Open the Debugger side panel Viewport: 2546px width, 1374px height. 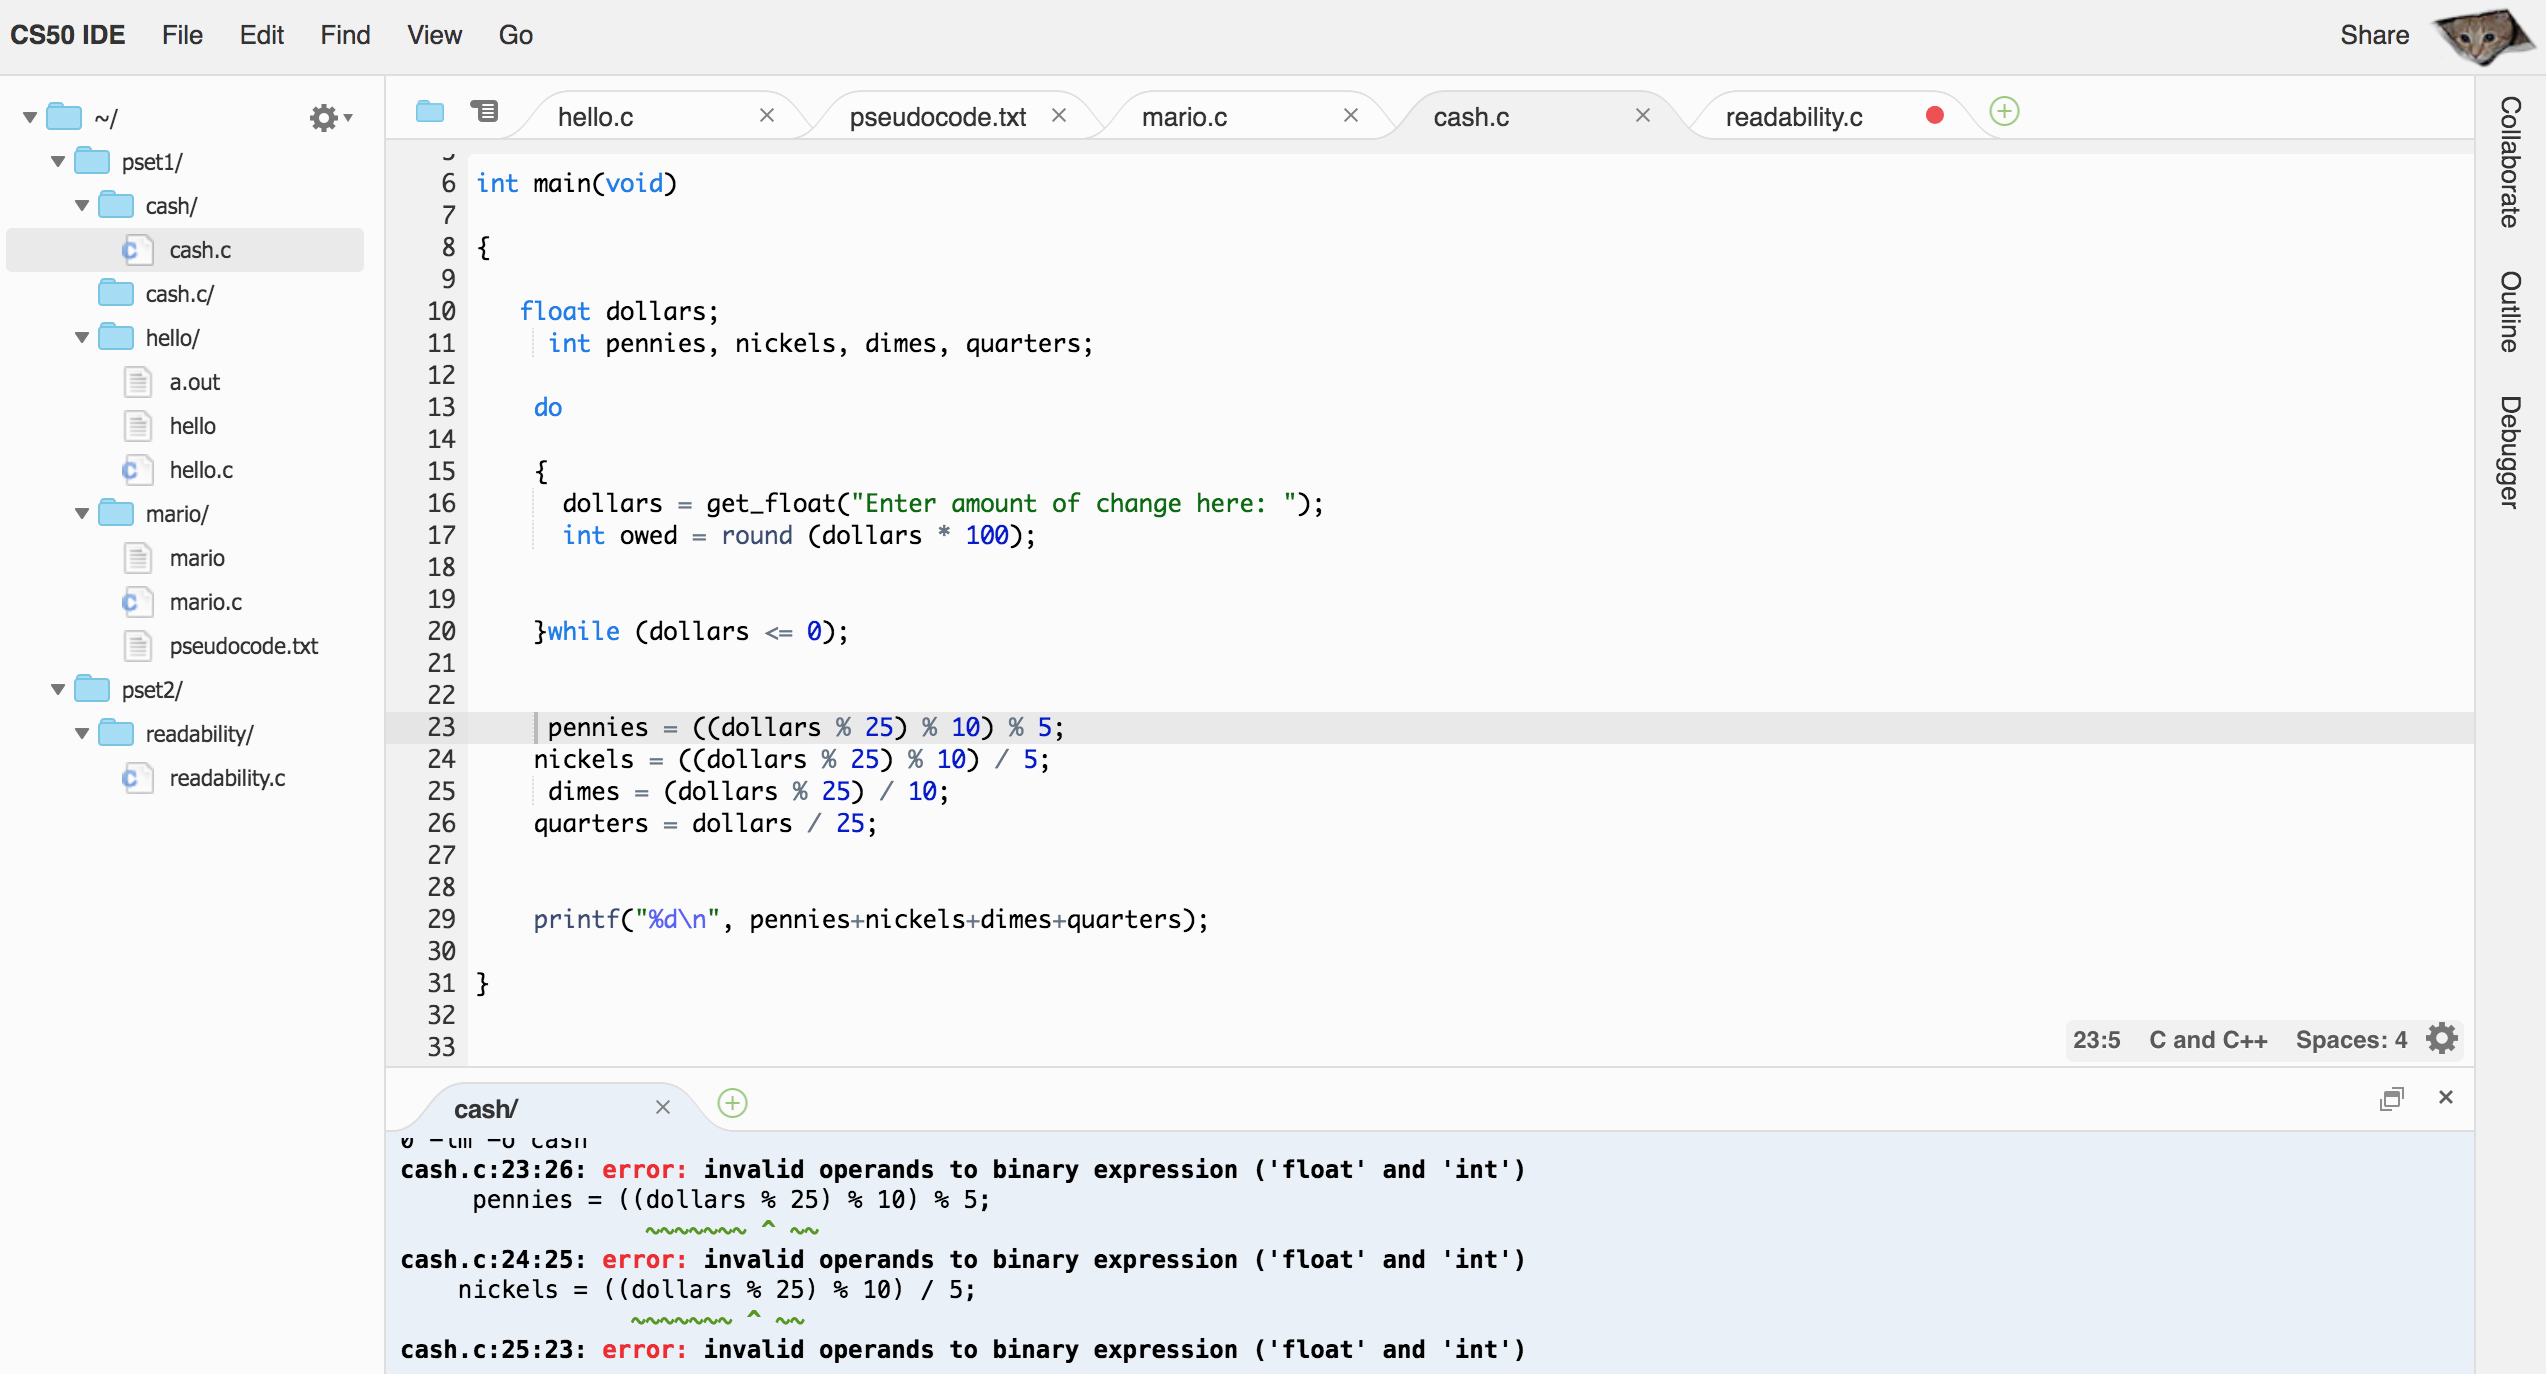pos(2510,452)
